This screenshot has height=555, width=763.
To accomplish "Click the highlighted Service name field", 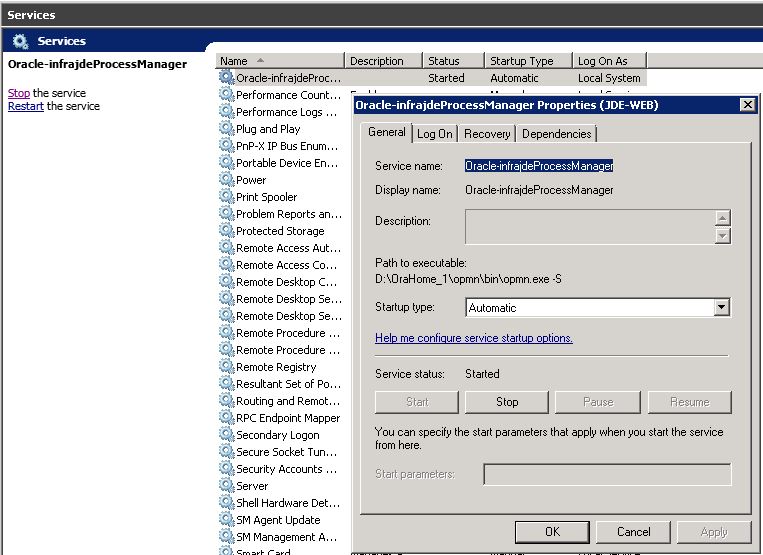I will pyautogui.click(x=539, y=166).
